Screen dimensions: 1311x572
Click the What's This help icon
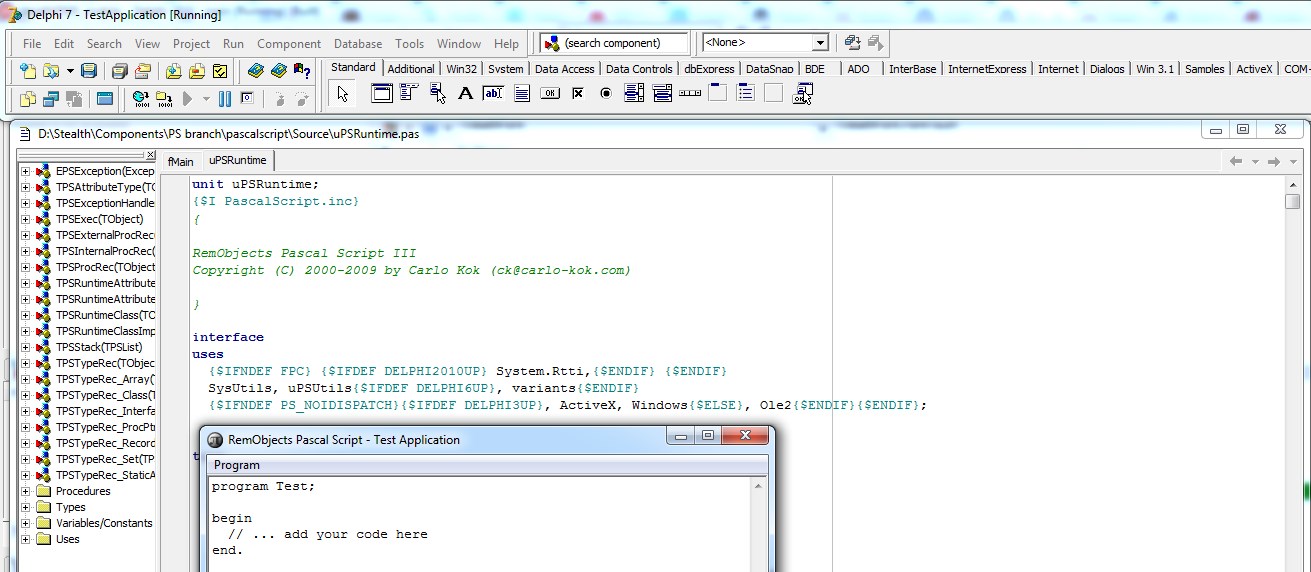[300, 71]
